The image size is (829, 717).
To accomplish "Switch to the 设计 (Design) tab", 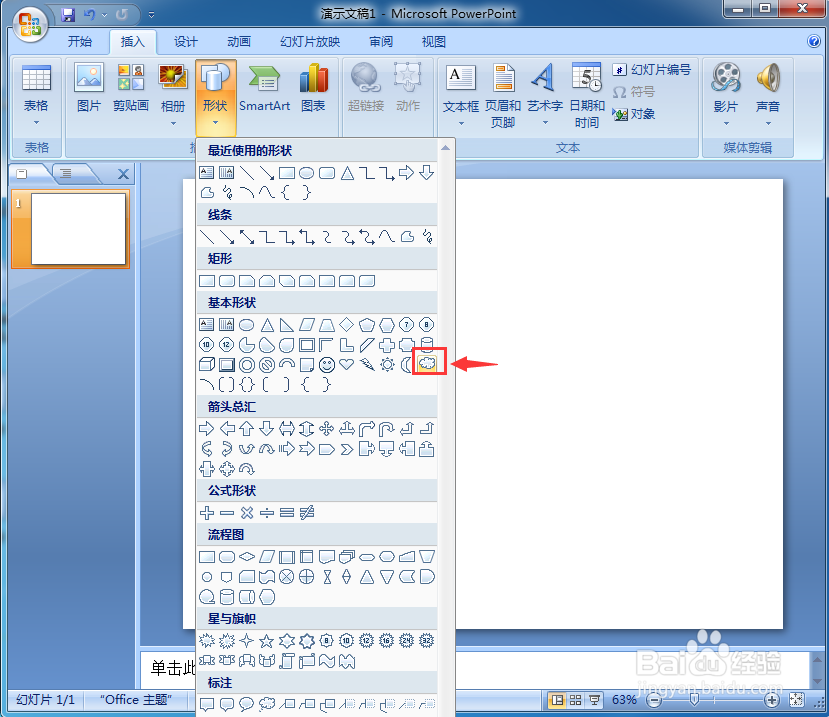I will click(186, 42).
